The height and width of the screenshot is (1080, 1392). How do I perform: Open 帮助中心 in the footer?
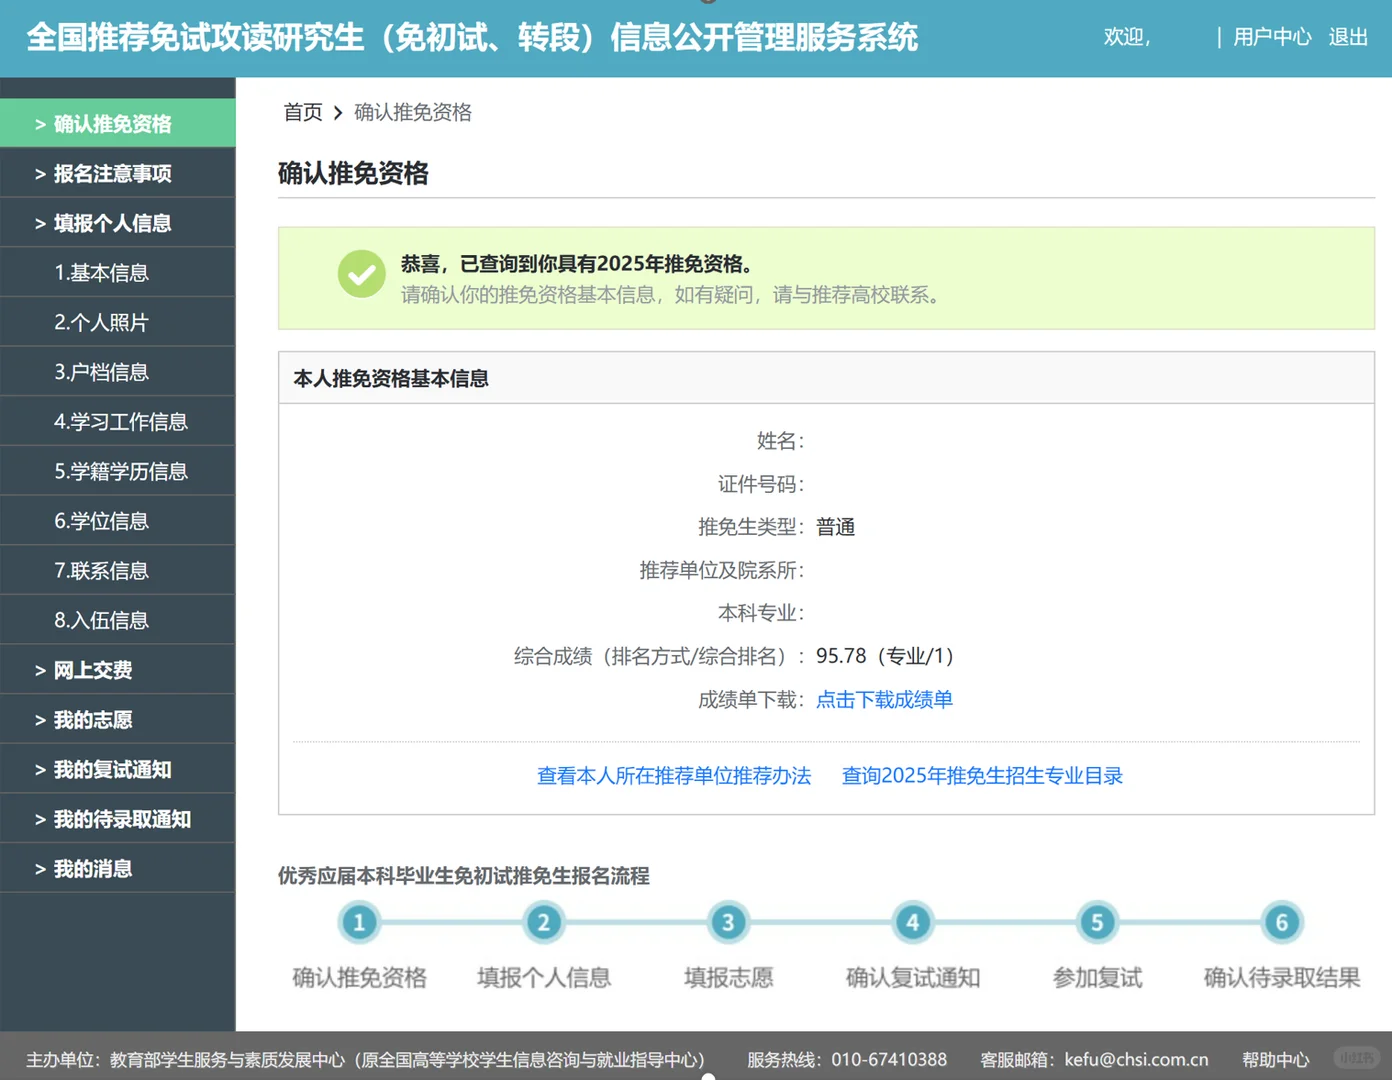click(1275, 1058)
